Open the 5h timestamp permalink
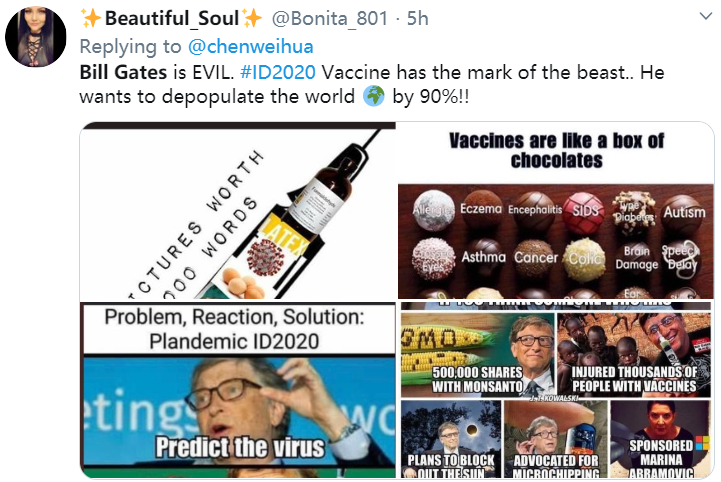The image size is (721, 482). (418, 18)
